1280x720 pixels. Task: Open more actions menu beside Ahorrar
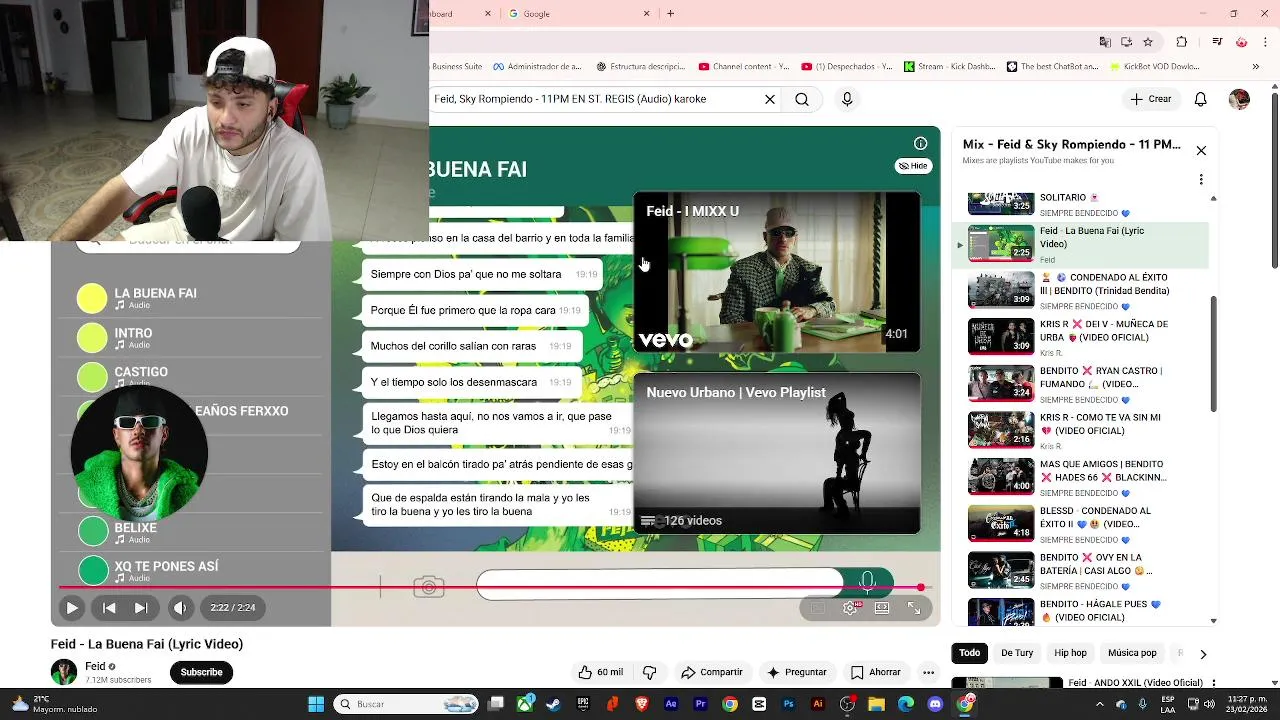(x=928, y=672)
